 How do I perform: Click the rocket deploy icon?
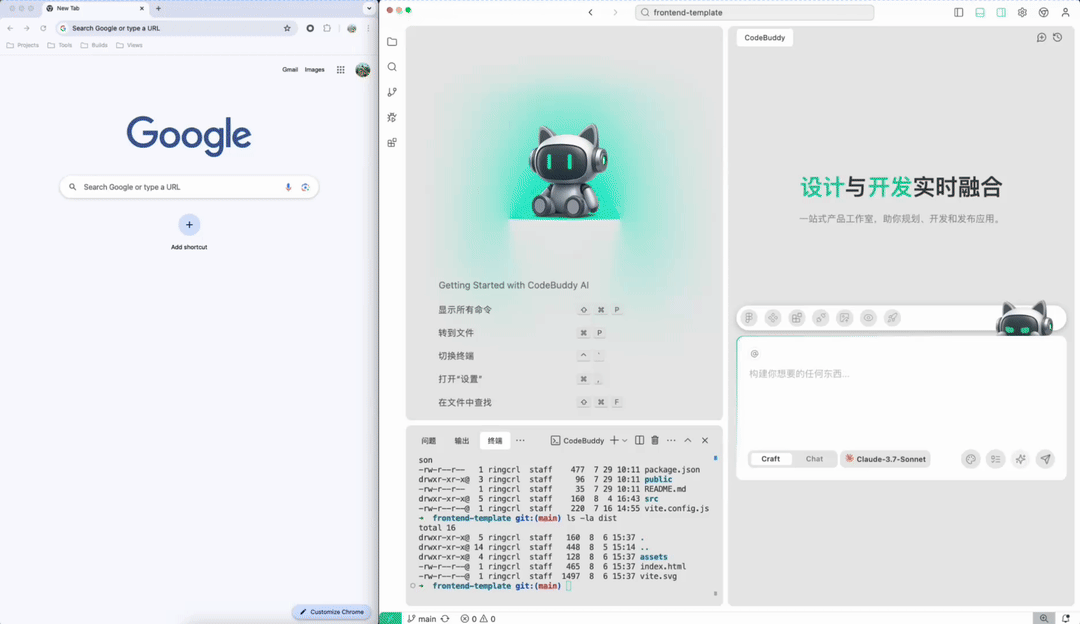point(893,318)
